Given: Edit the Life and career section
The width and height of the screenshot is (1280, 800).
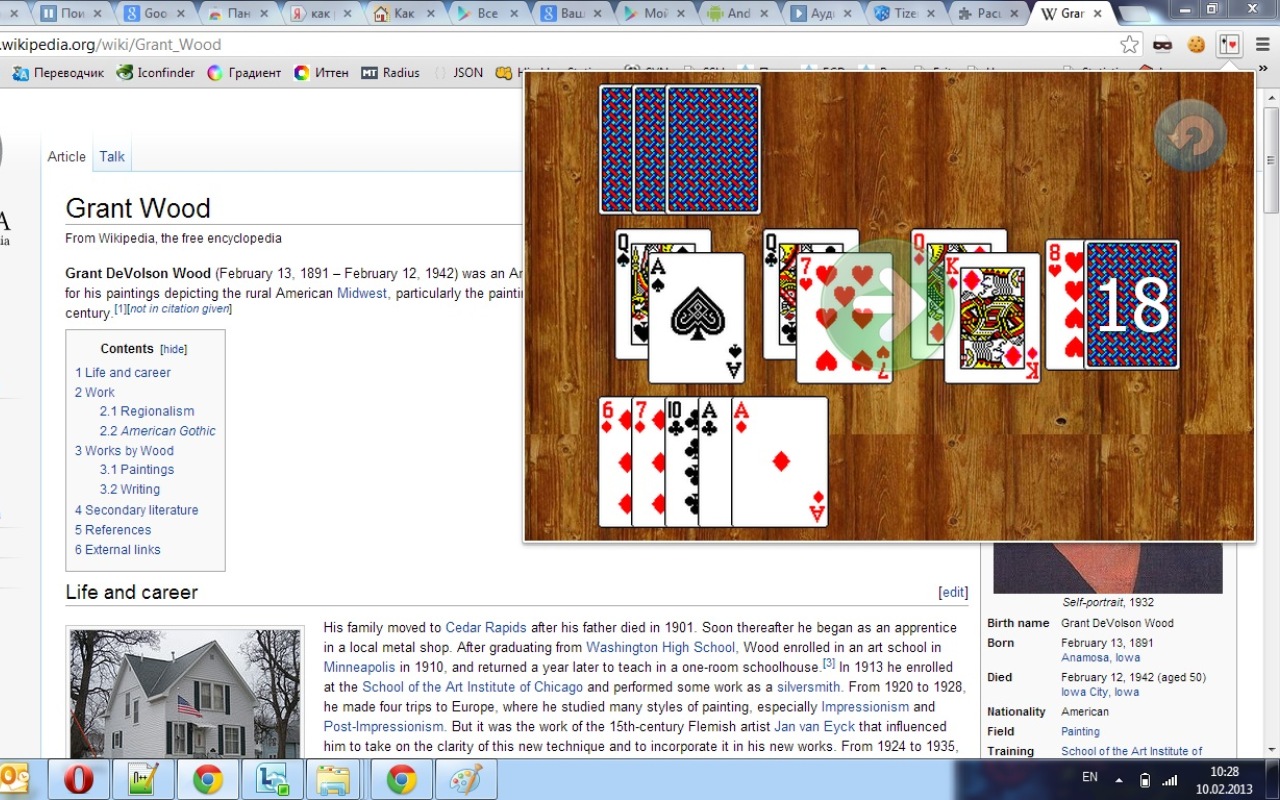Looking at the screenshot, I should click(954, 592).
